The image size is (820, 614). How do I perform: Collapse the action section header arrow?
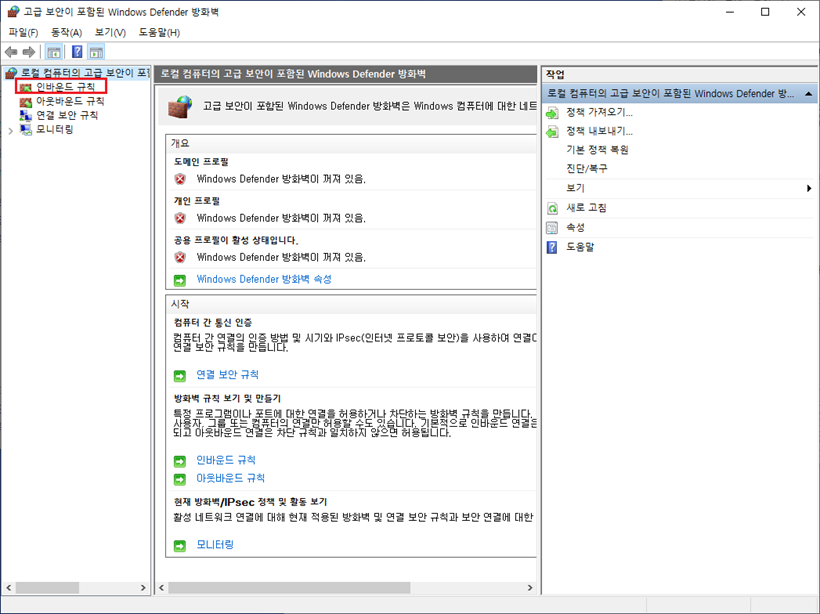point(808,94)
